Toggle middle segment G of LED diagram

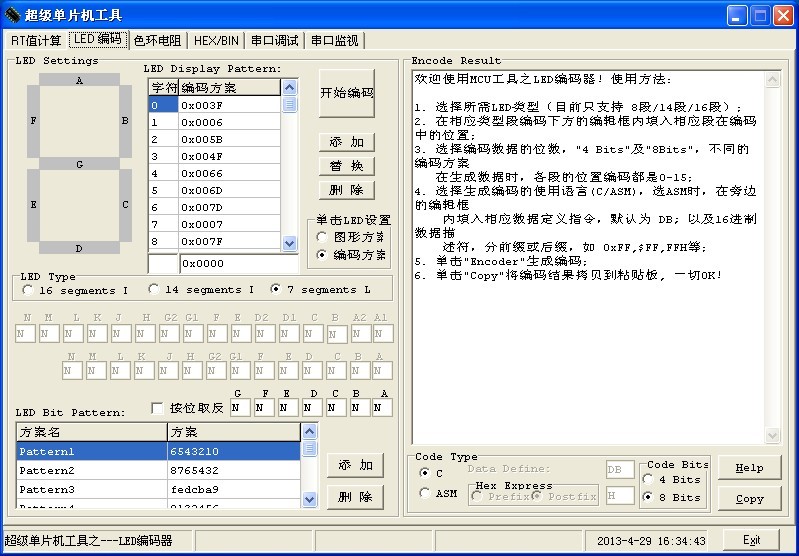(79, 164)
